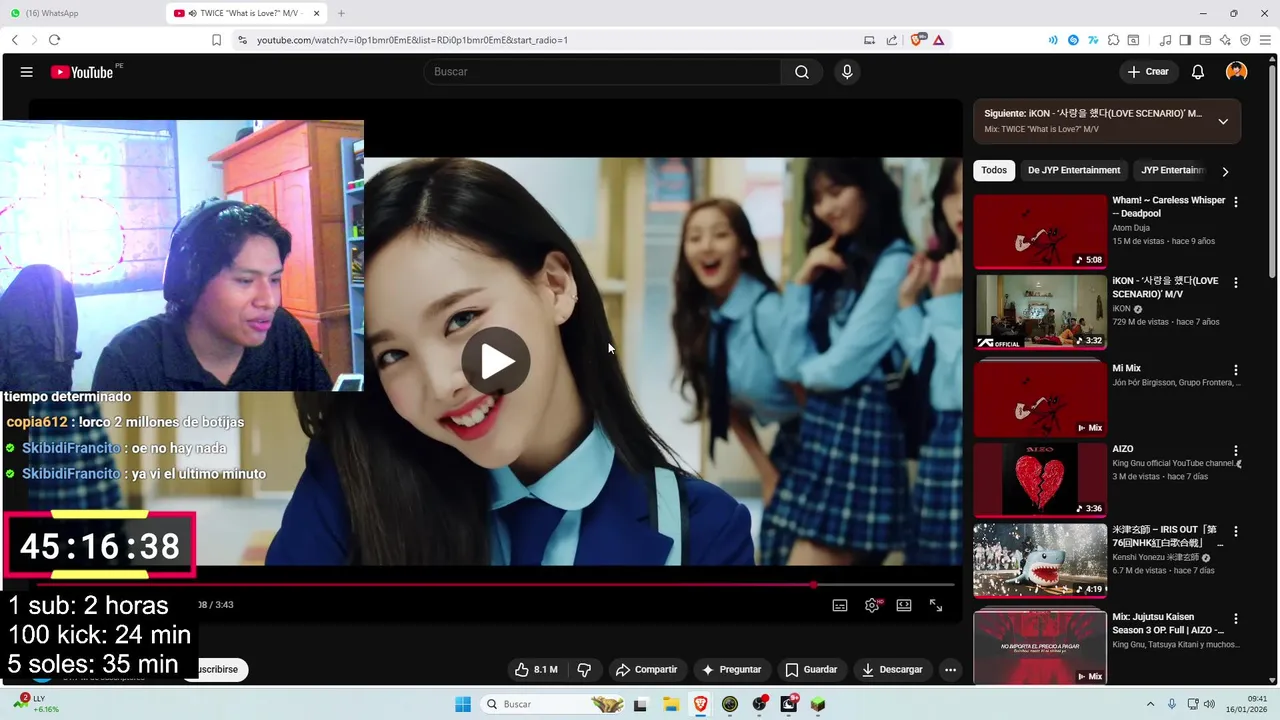Image resolution: width=1280 pixels, height=720 pixels.
Task: Open the Minecraft block taskbar icon
Action: [x=818, y=704]
